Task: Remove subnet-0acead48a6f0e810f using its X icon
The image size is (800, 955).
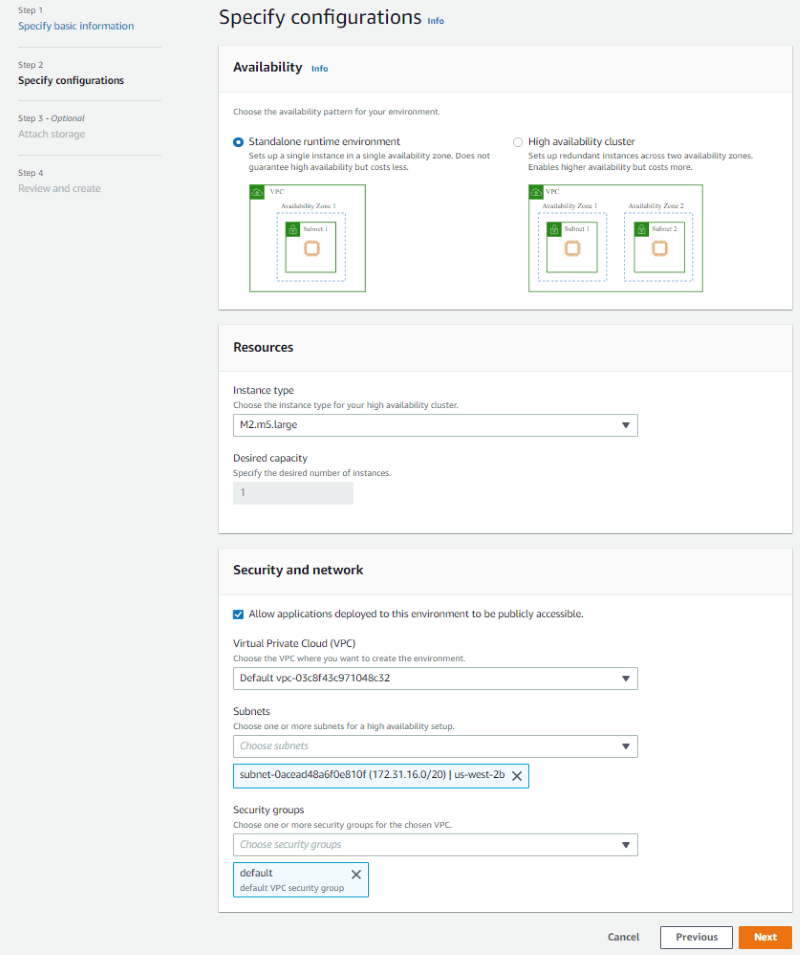Action: click(x=517, y=776)
